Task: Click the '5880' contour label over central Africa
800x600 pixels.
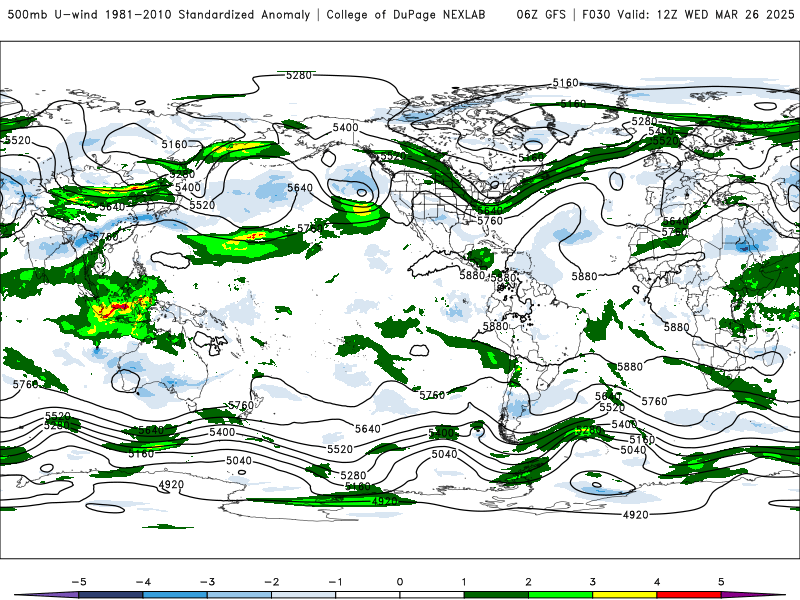Action: 677,327
